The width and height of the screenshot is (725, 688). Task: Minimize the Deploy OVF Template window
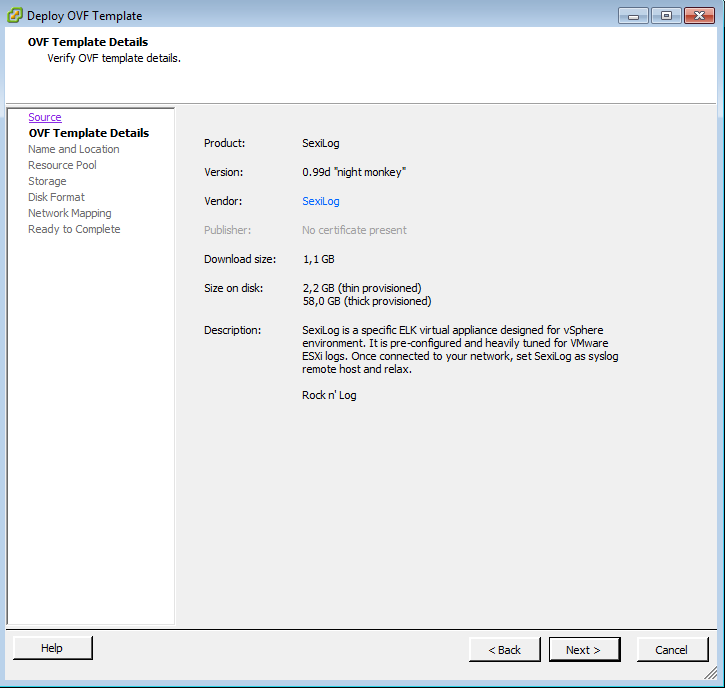click(x=633, y=15)
